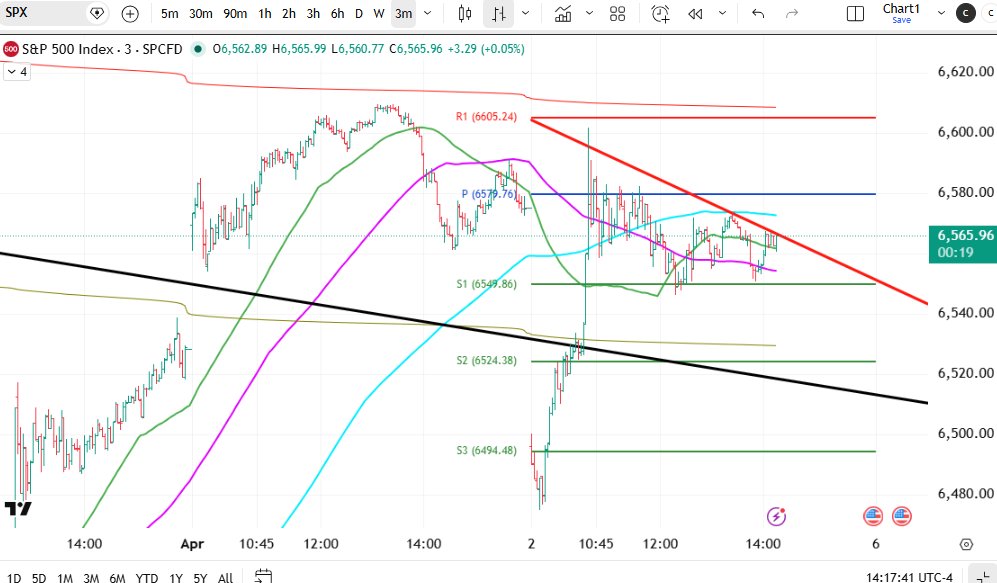
Task: Click the diamond icon beside the SPX symbol
Action: 97,13
